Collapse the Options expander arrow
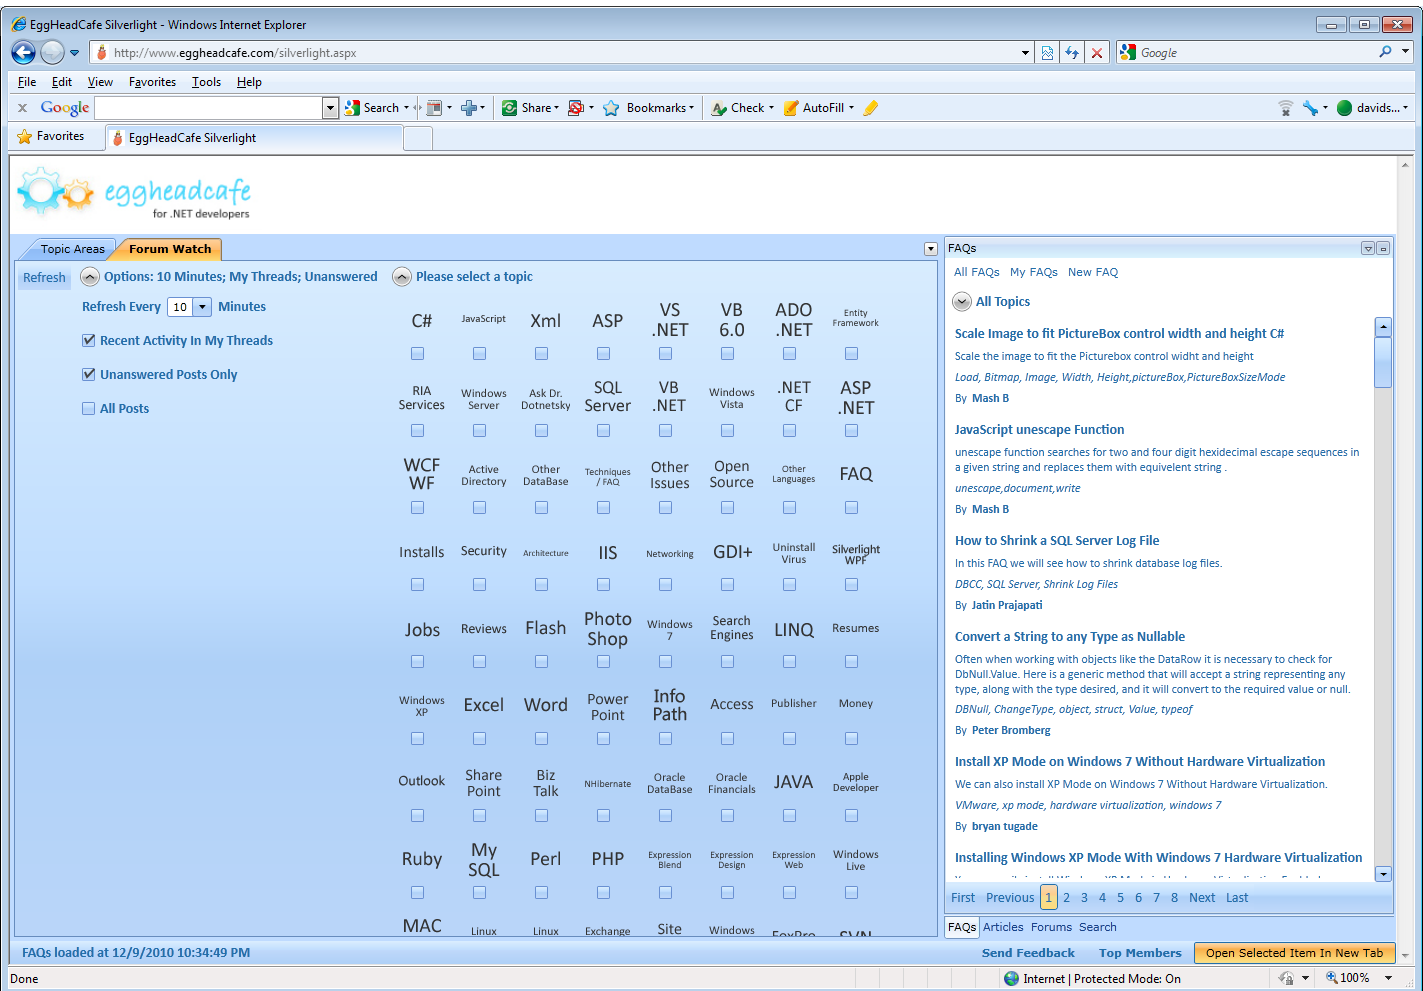The image size is (1423, 991). pos(89,277)
